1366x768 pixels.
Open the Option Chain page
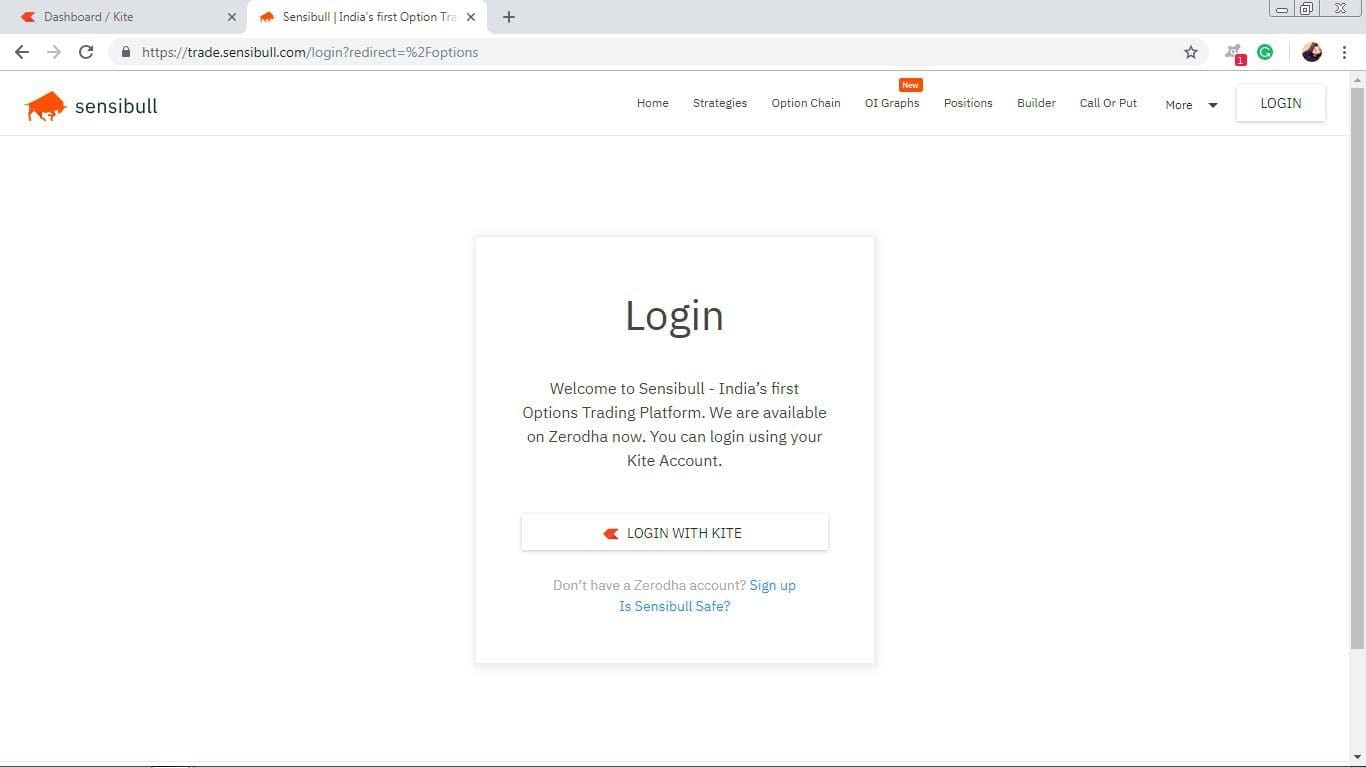pyautogui.click(x=806, y=103)
